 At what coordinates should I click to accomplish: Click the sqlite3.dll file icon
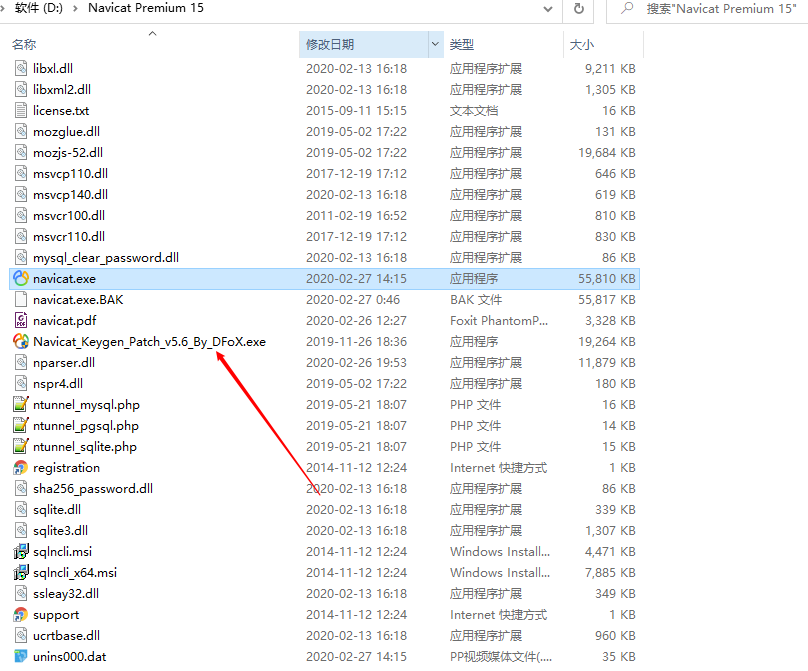[21, 531]
